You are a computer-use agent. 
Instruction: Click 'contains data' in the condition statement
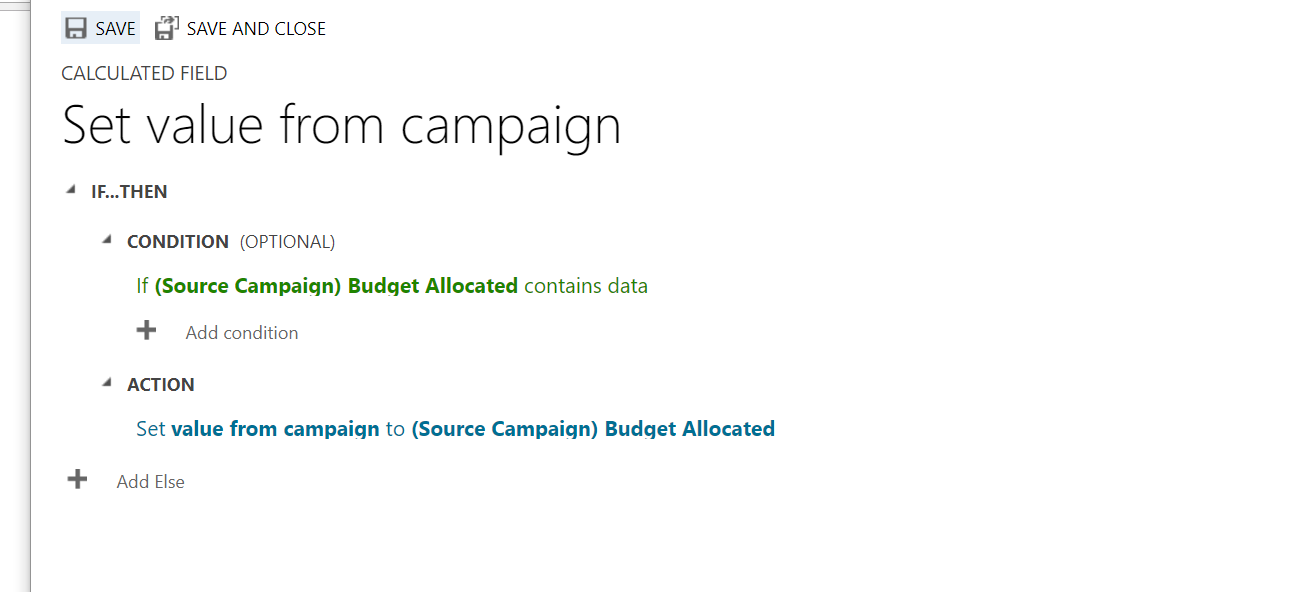586,286
